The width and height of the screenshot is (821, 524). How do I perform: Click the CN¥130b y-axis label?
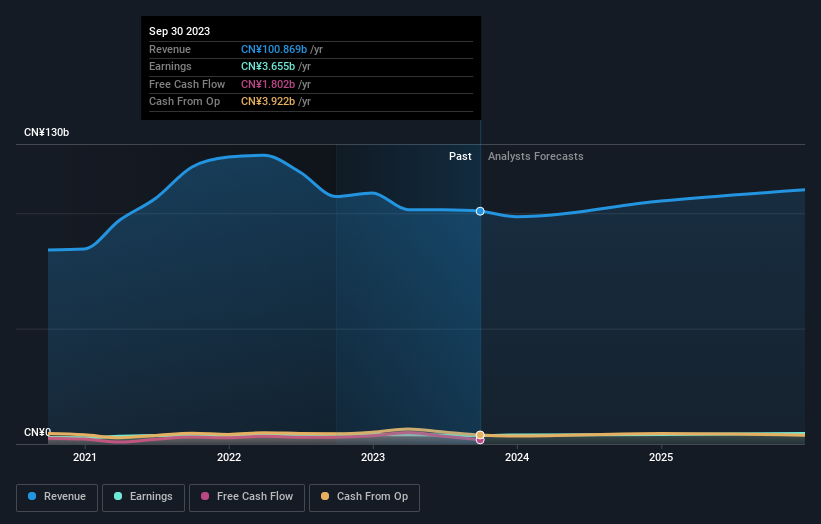click(47, 132)
